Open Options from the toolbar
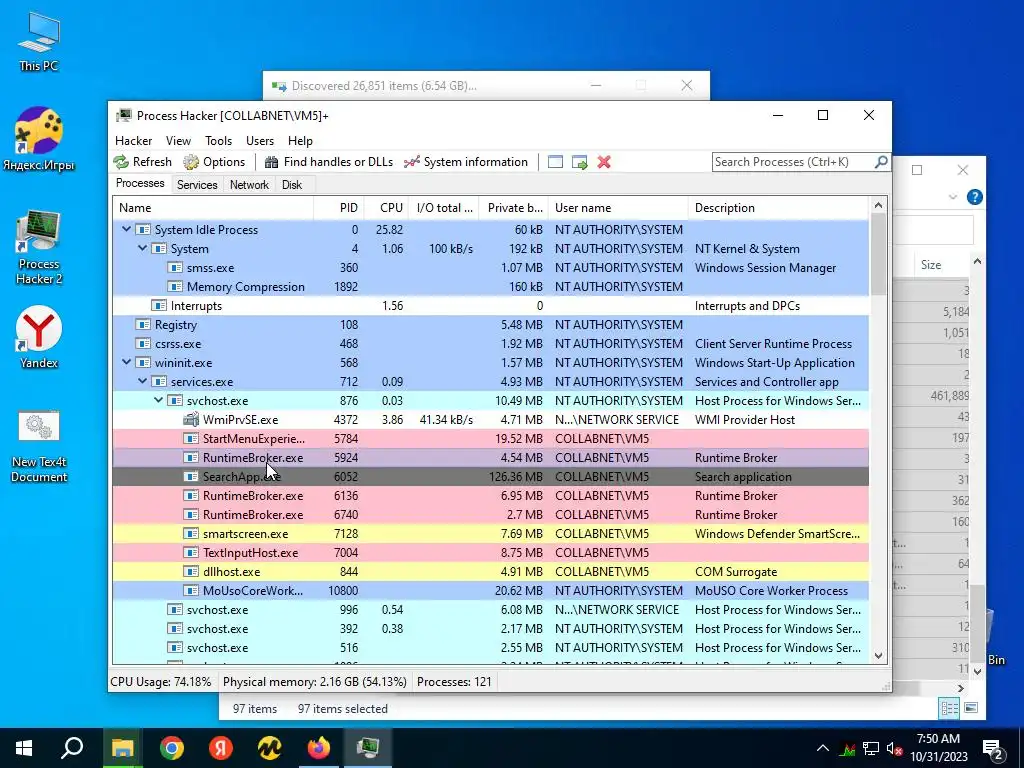1024x768 pixels. pos(214,162)
